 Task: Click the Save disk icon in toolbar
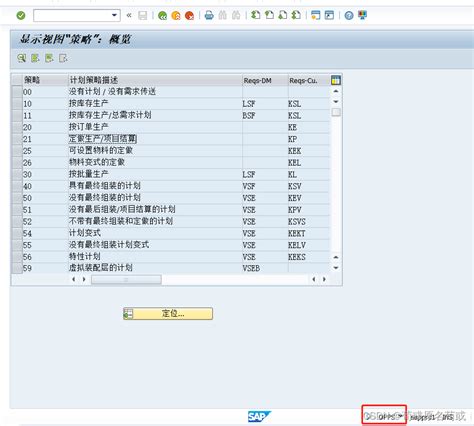[x=143, y=15]
